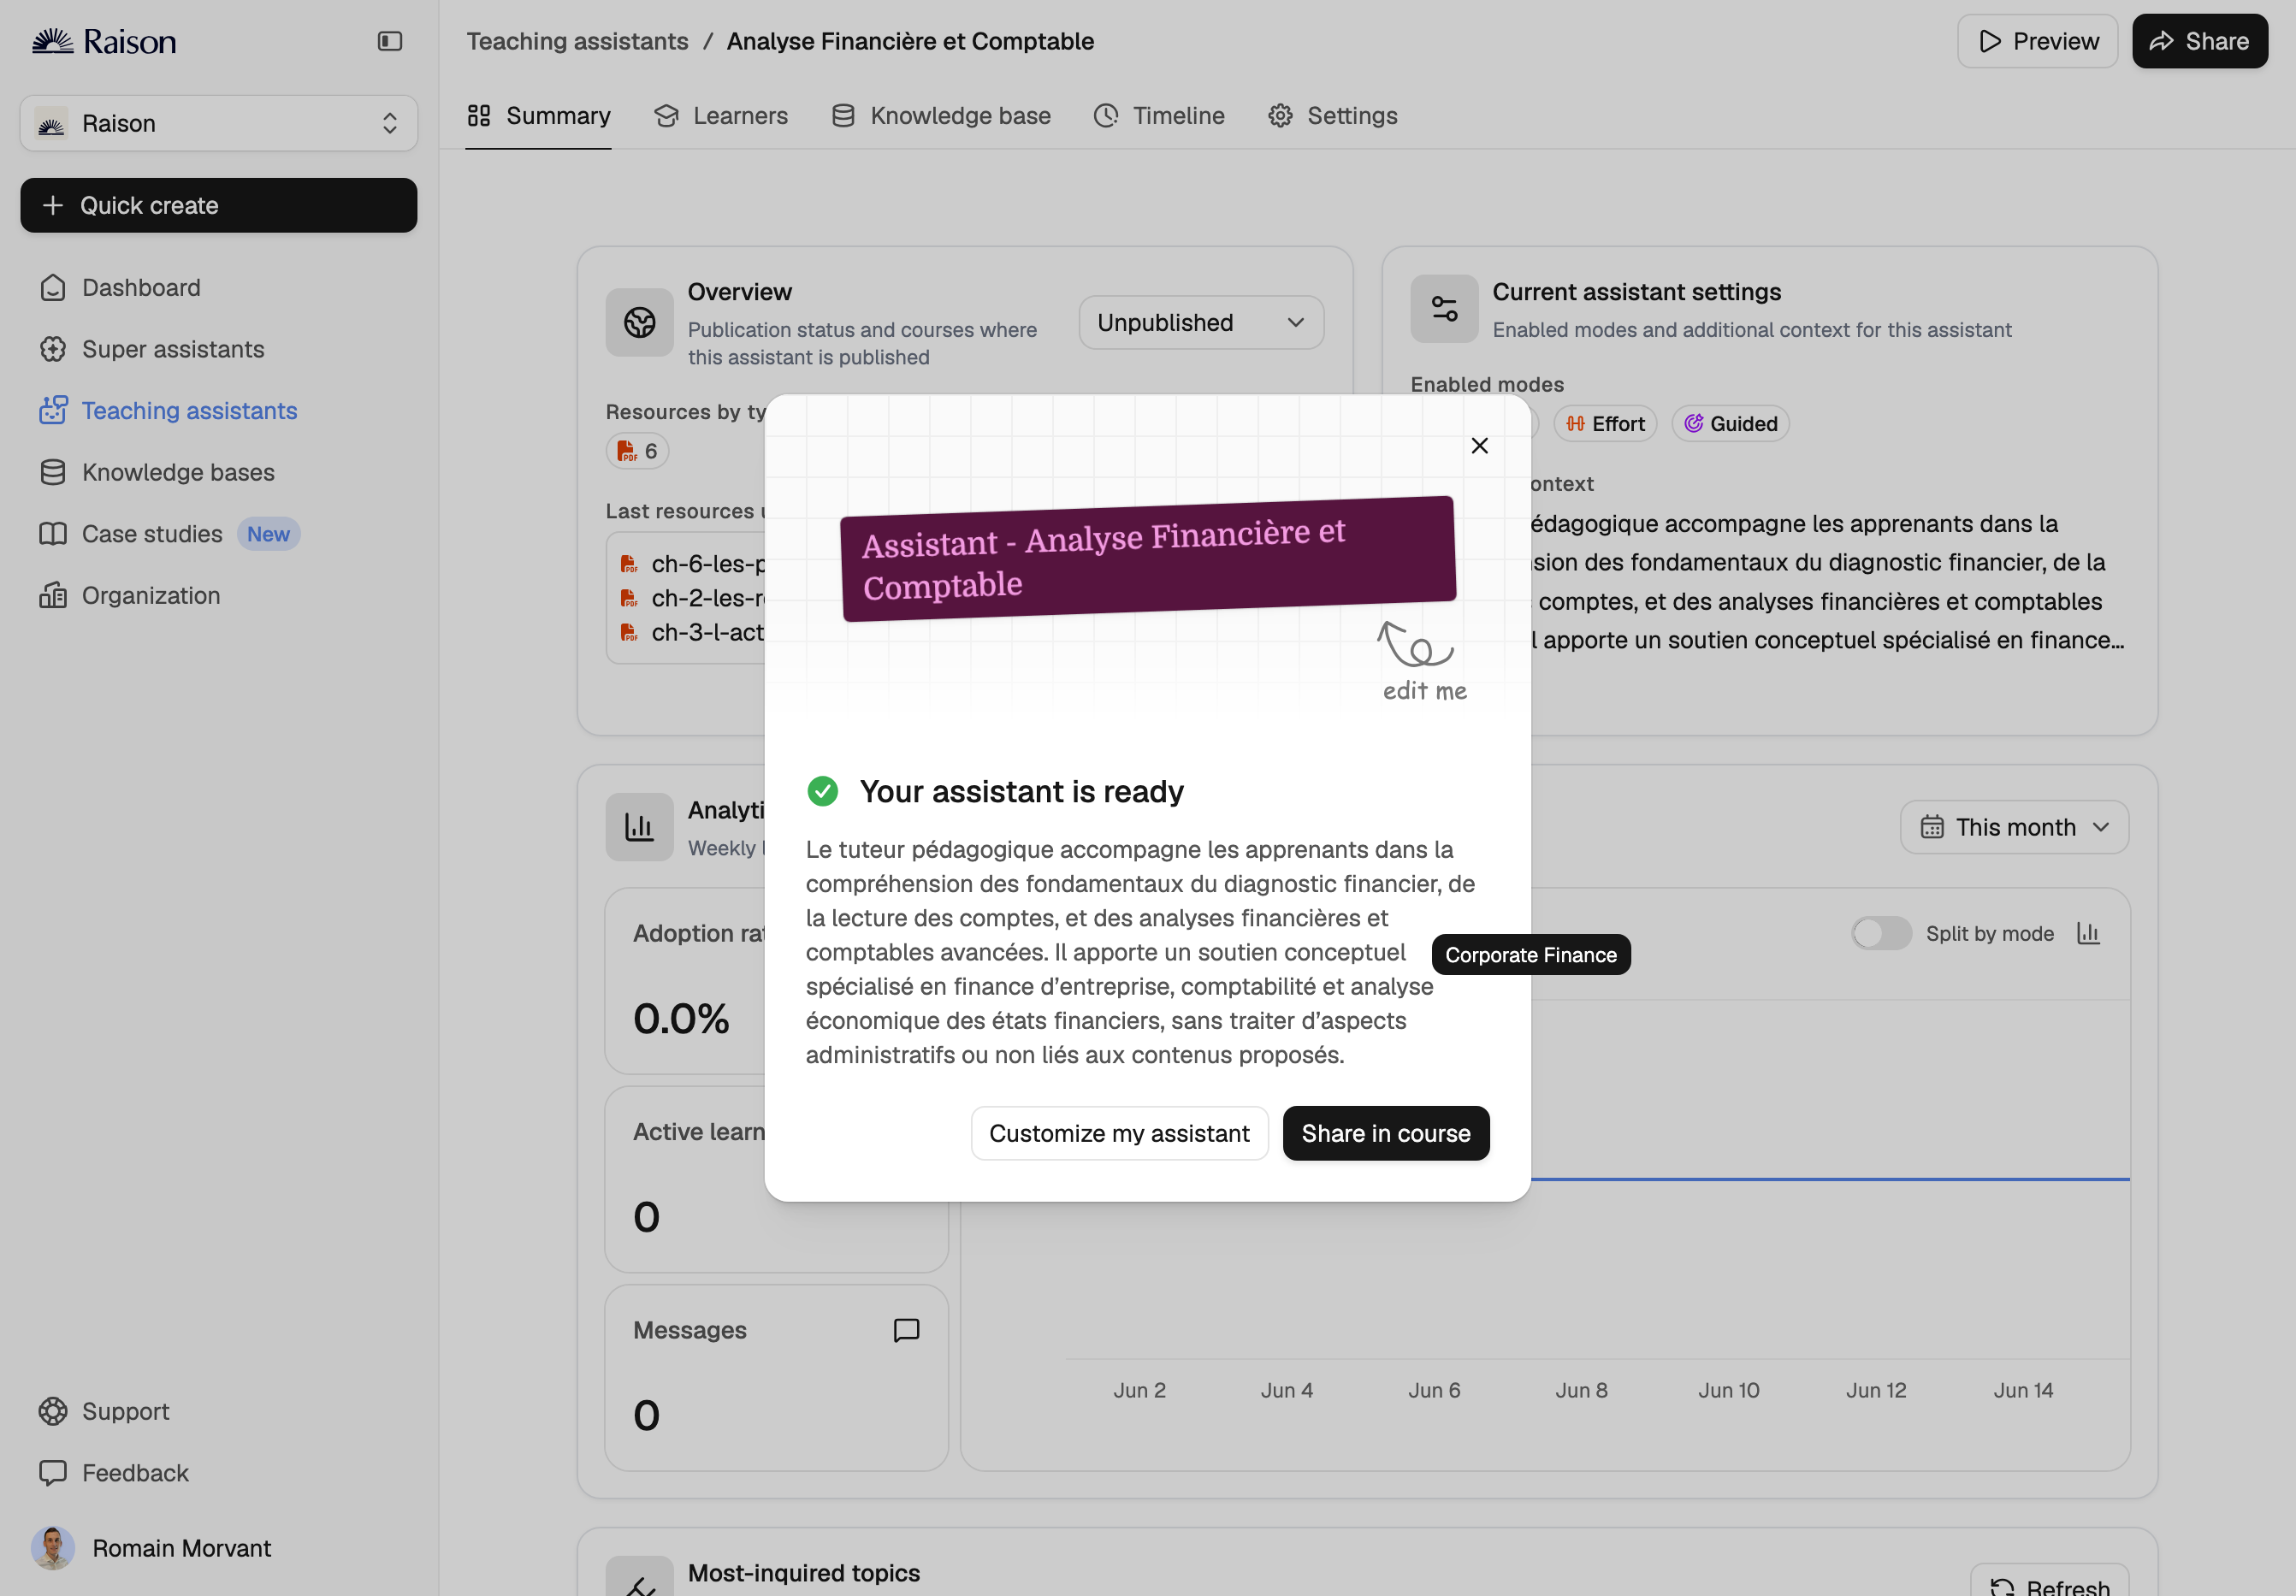Viewport: 2296px width, 1596px height.
Task: Click the Feedback speech bubble icon
Action: pos(53,1473)
